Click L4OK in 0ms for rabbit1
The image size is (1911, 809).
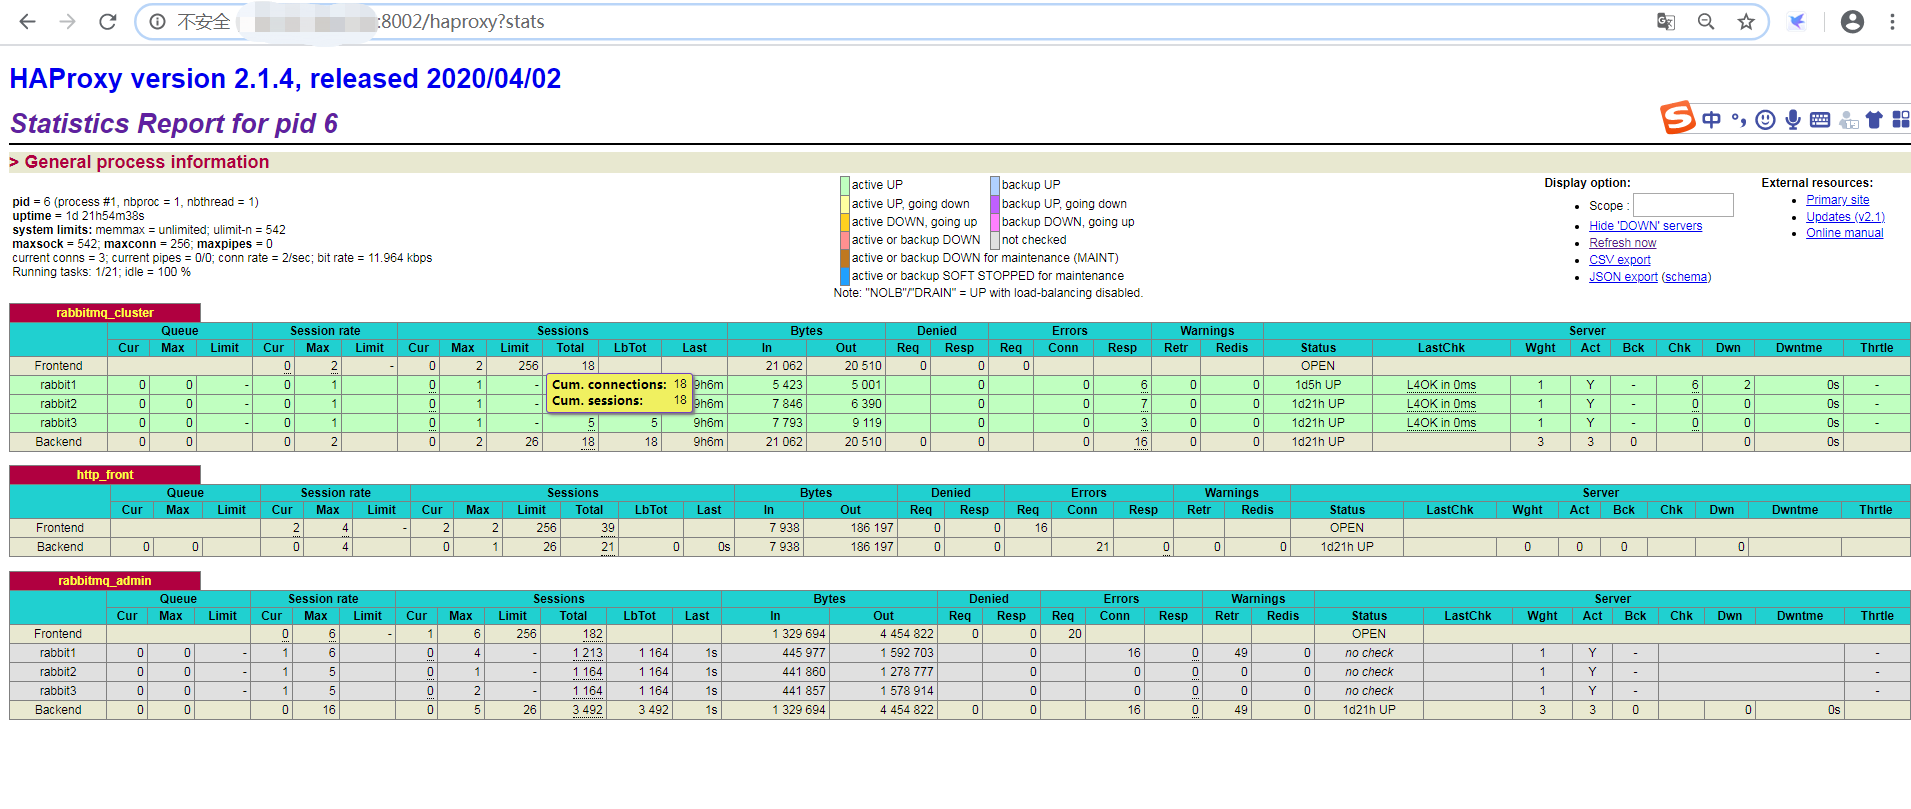pyautogui.click(x=1441, y=385)
